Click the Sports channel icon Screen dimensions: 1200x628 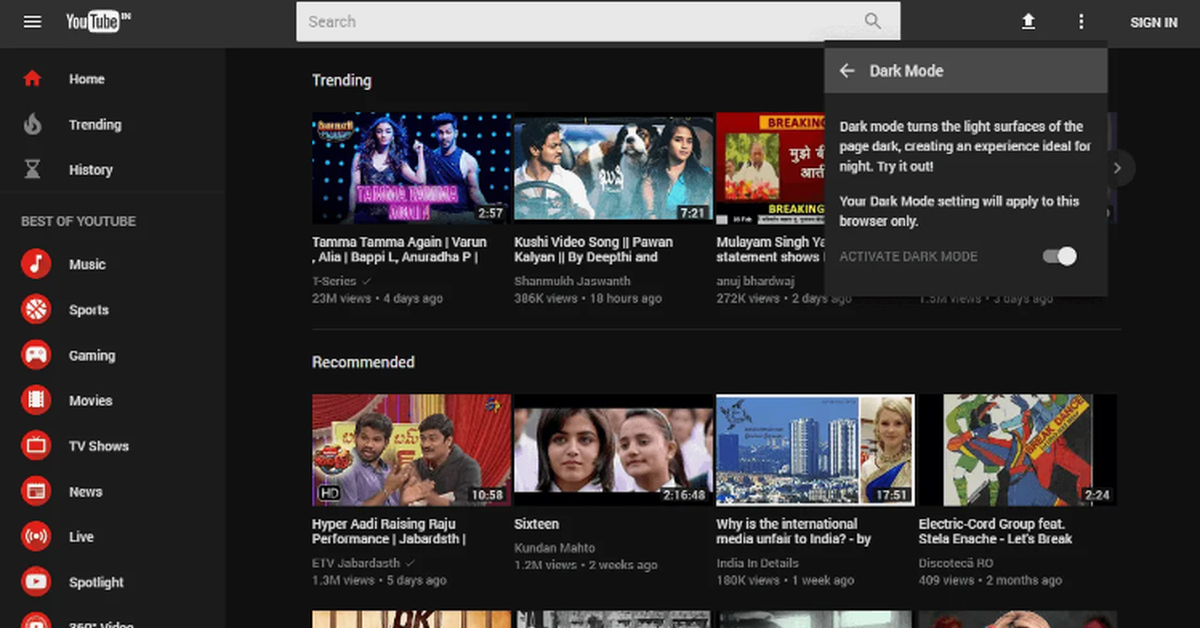(36, 310)
